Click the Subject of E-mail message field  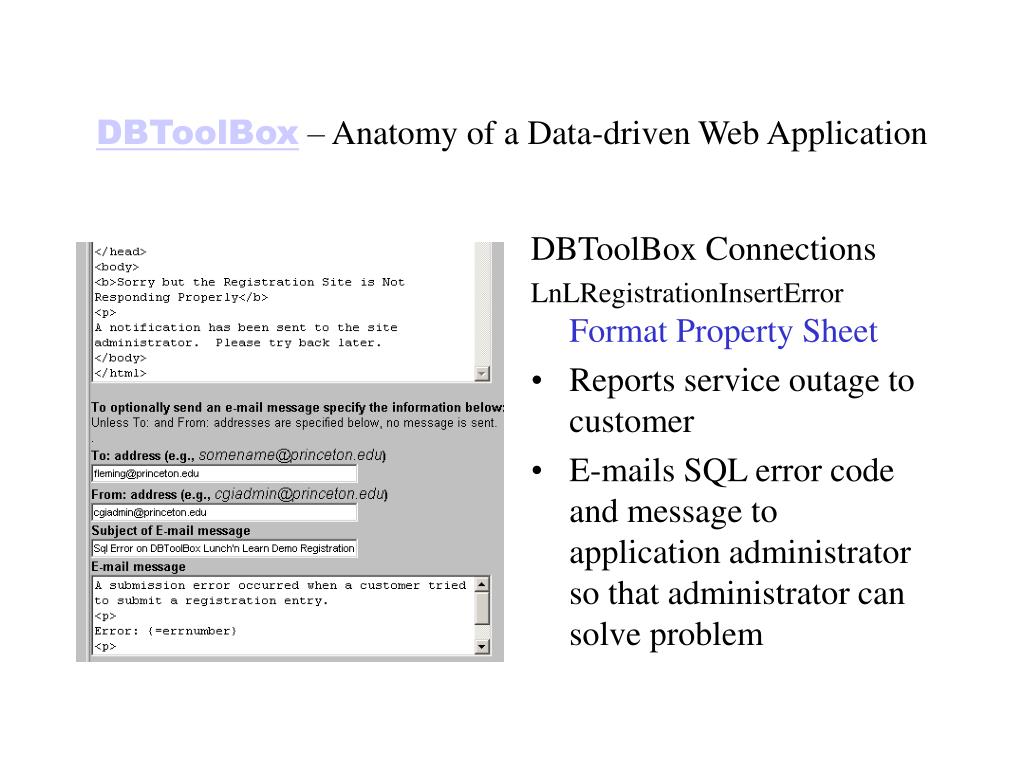[225, 548]
